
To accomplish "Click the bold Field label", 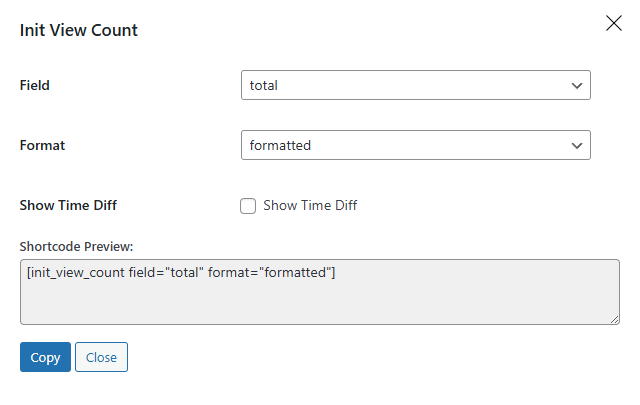I will click(x=35, y=85).
